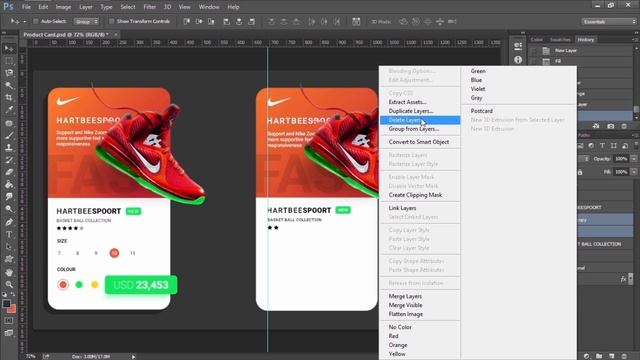640x360 pixels.
Task: Choose Duplicate Layers from context menu
Action: point(420,111)
